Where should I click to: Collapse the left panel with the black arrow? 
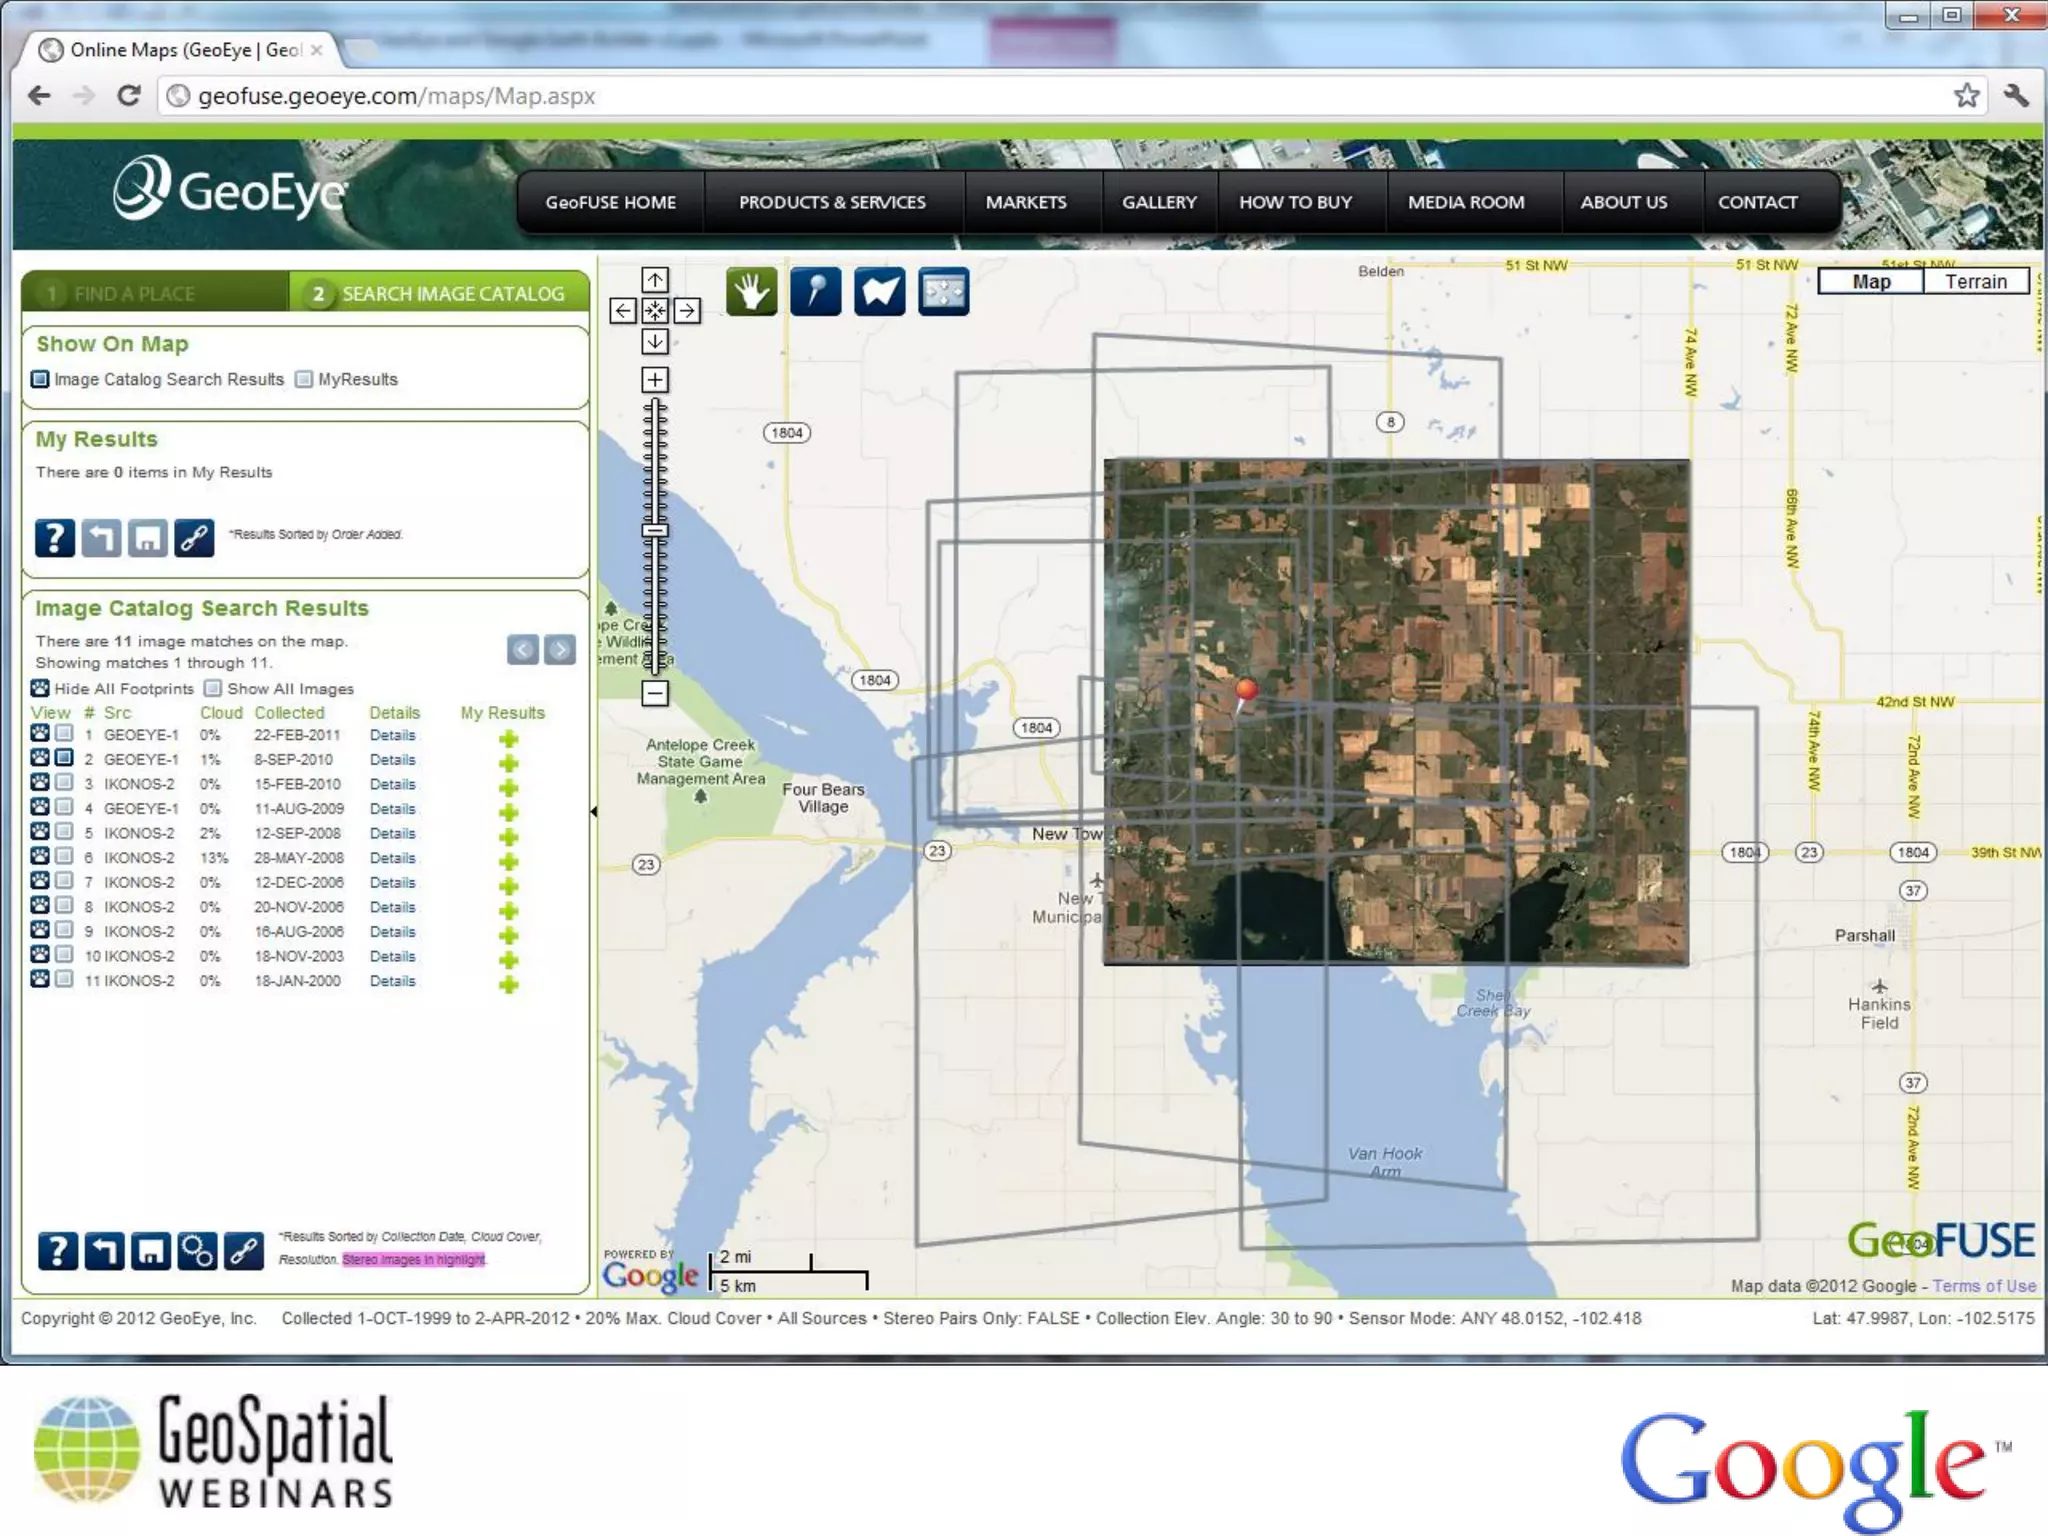tap(594, 812)
